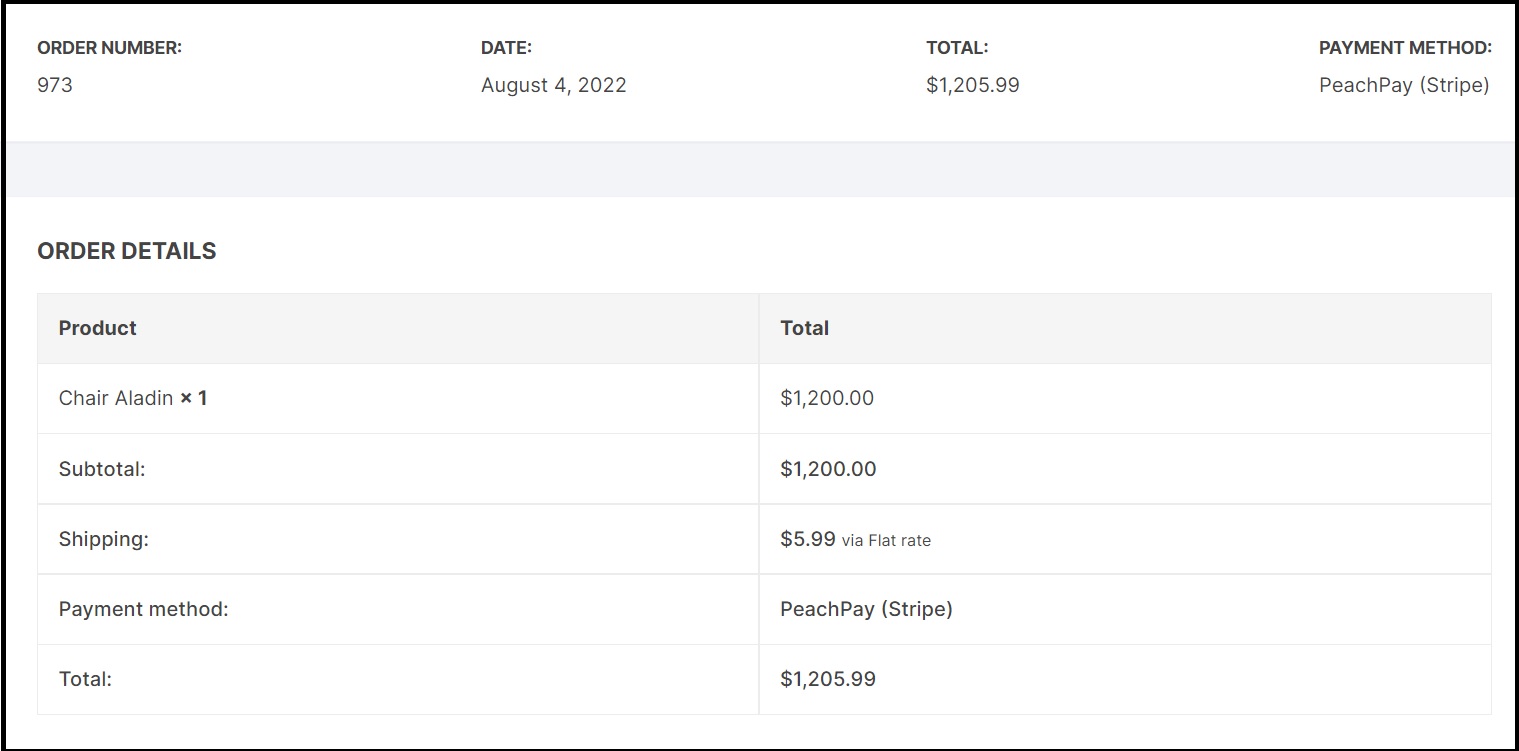Select the Subtotal row label
1519x751 pixels.
(102, 469)
